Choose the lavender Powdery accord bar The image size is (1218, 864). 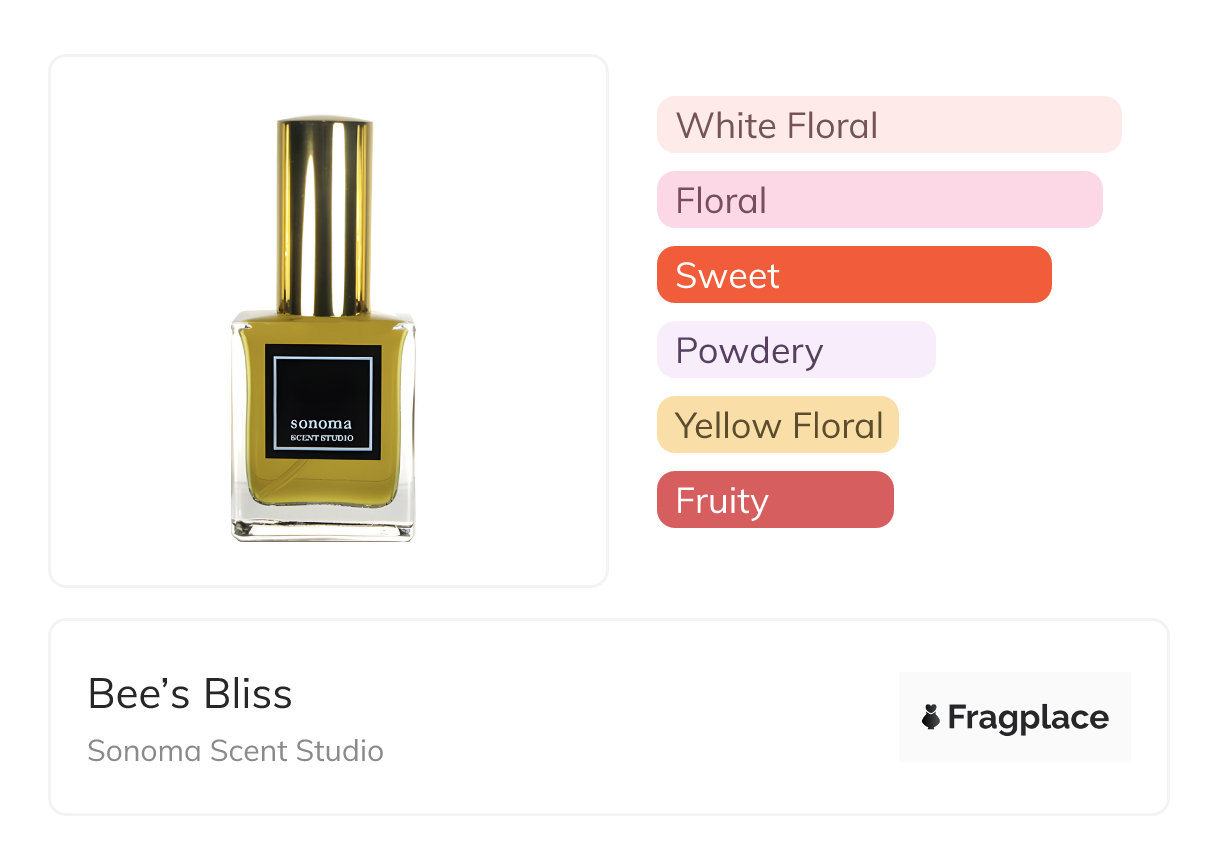point(795,350)
